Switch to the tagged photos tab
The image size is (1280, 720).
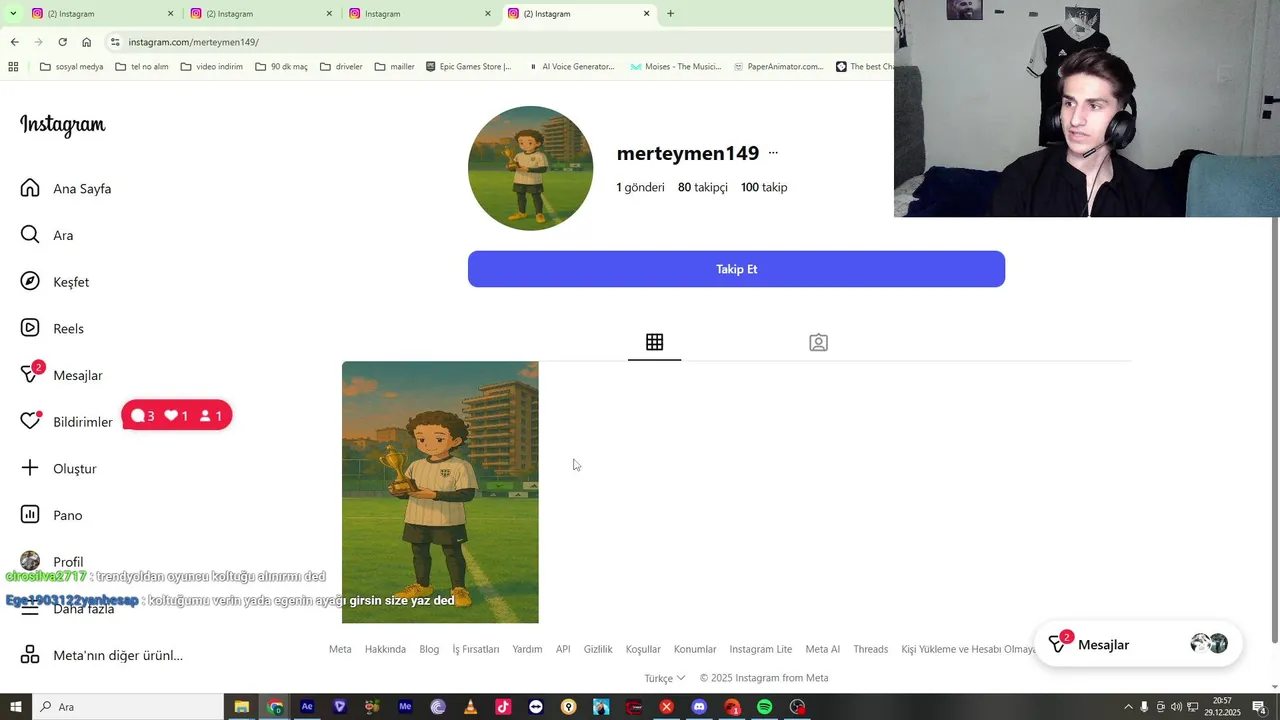click(818, 342)
